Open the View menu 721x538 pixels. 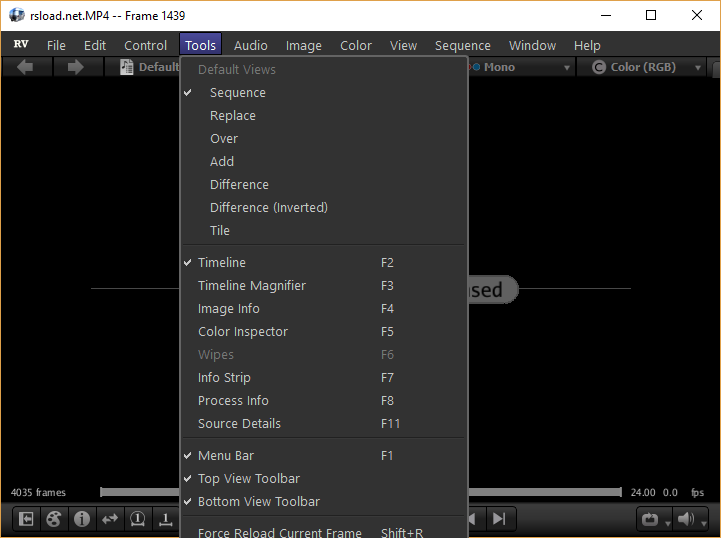pos(403,46)
